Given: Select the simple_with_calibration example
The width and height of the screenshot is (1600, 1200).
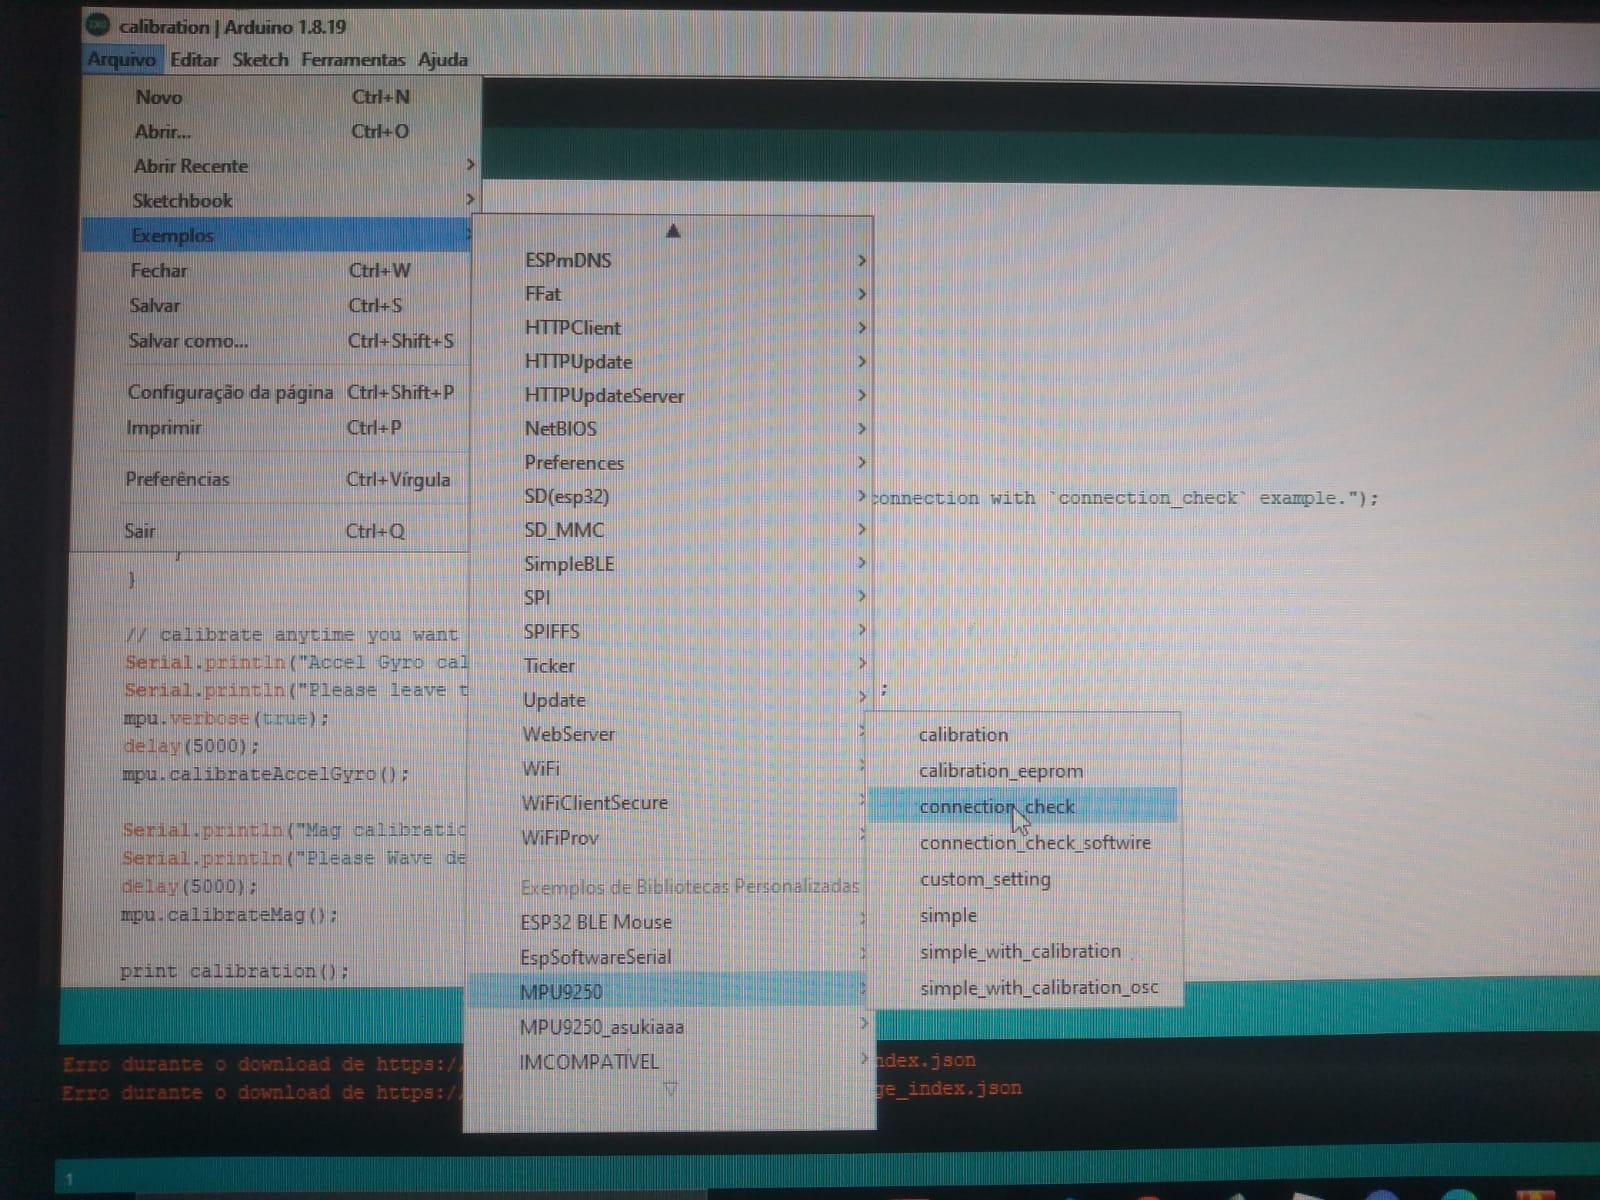Looking at the screenshot, I should coord(1026,951).
